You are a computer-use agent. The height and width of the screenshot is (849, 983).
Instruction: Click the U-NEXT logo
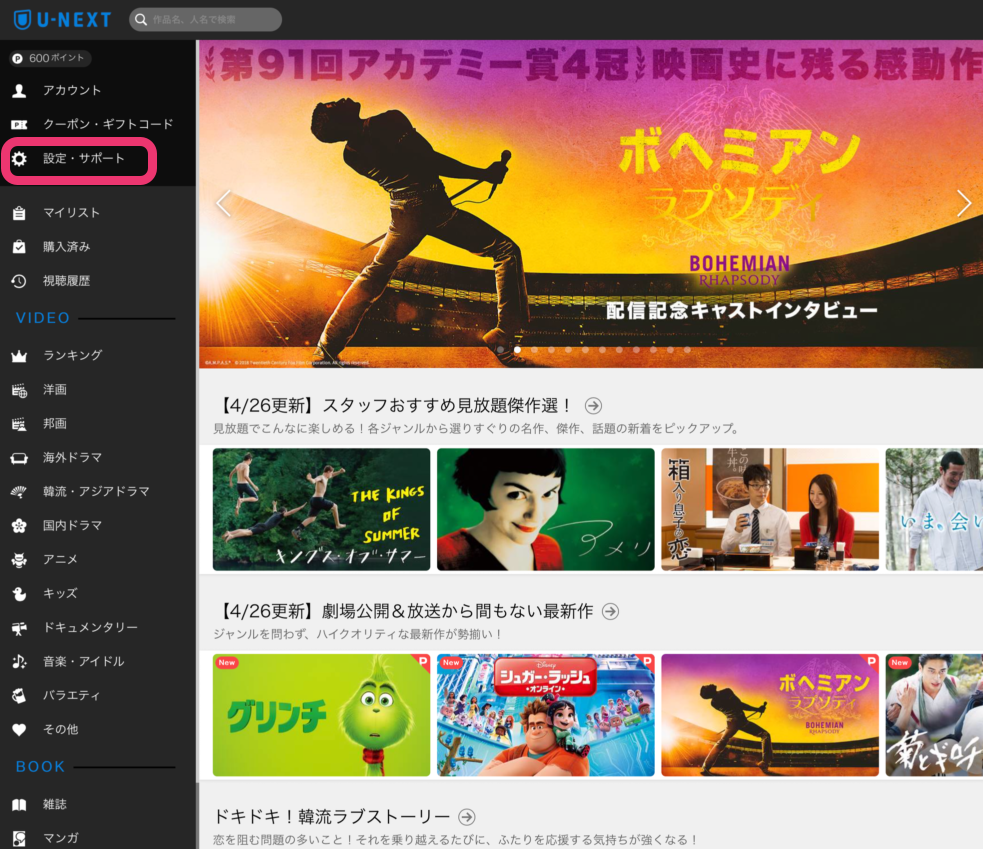click(x=62, y=19)
